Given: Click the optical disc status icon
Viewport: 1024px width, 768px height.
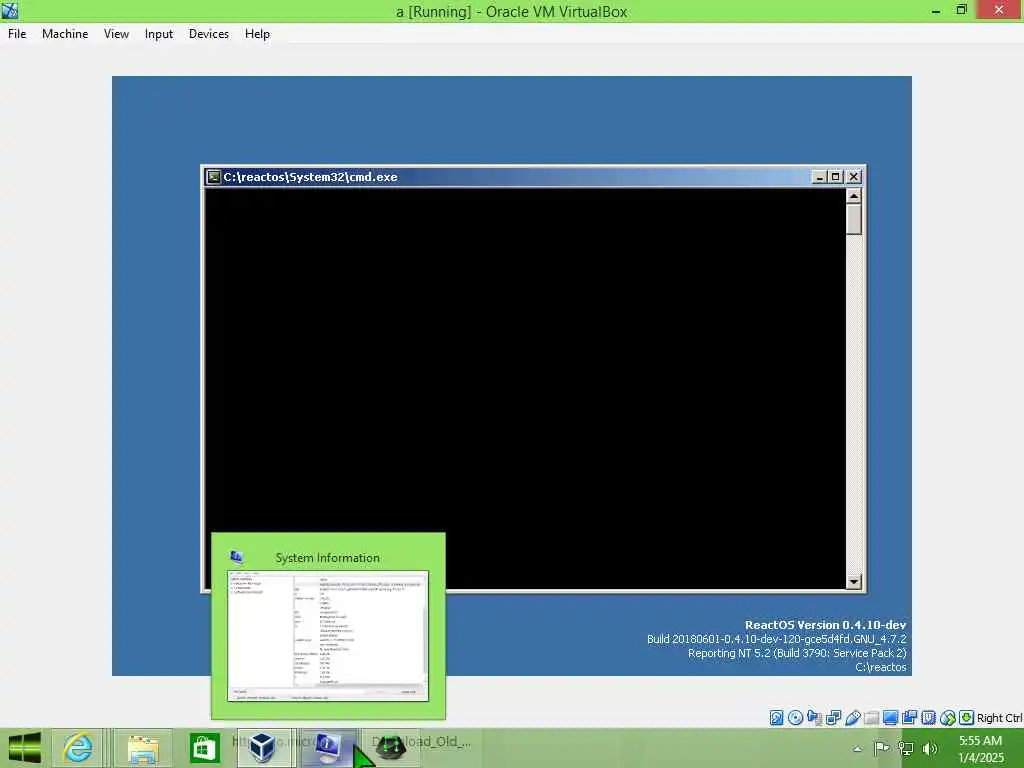Looking at the screenshot, I should point(795,718).
